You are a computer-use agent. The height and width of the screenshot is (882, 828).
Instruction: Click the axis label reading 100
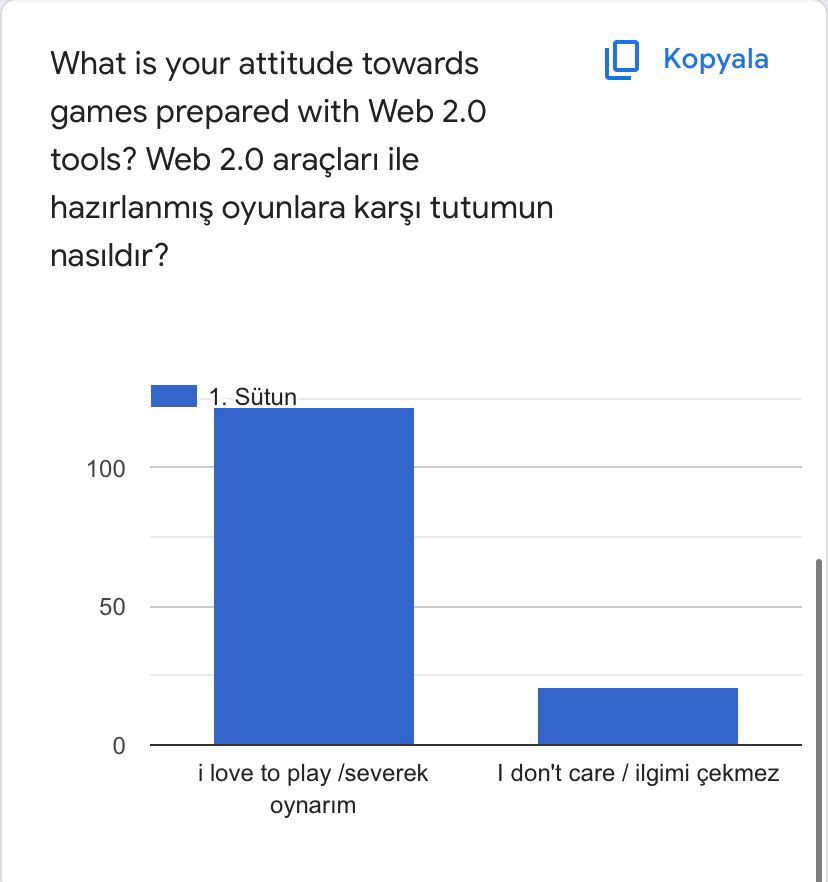[x=108, y=467]
